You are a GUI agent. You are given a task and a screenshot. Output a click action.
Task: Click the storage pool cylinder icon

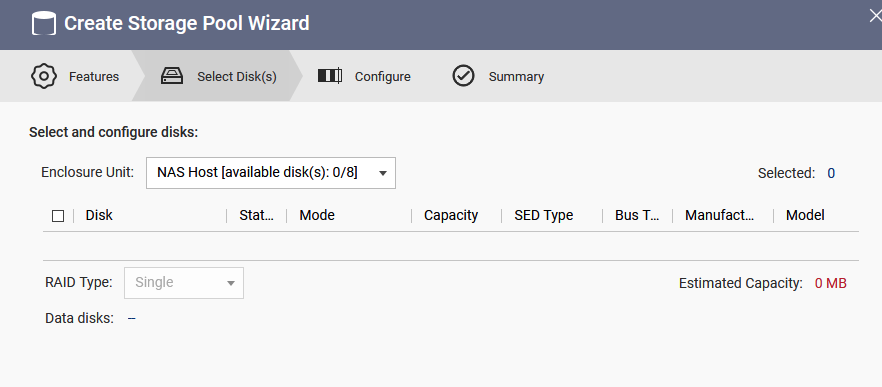(43, 25)
